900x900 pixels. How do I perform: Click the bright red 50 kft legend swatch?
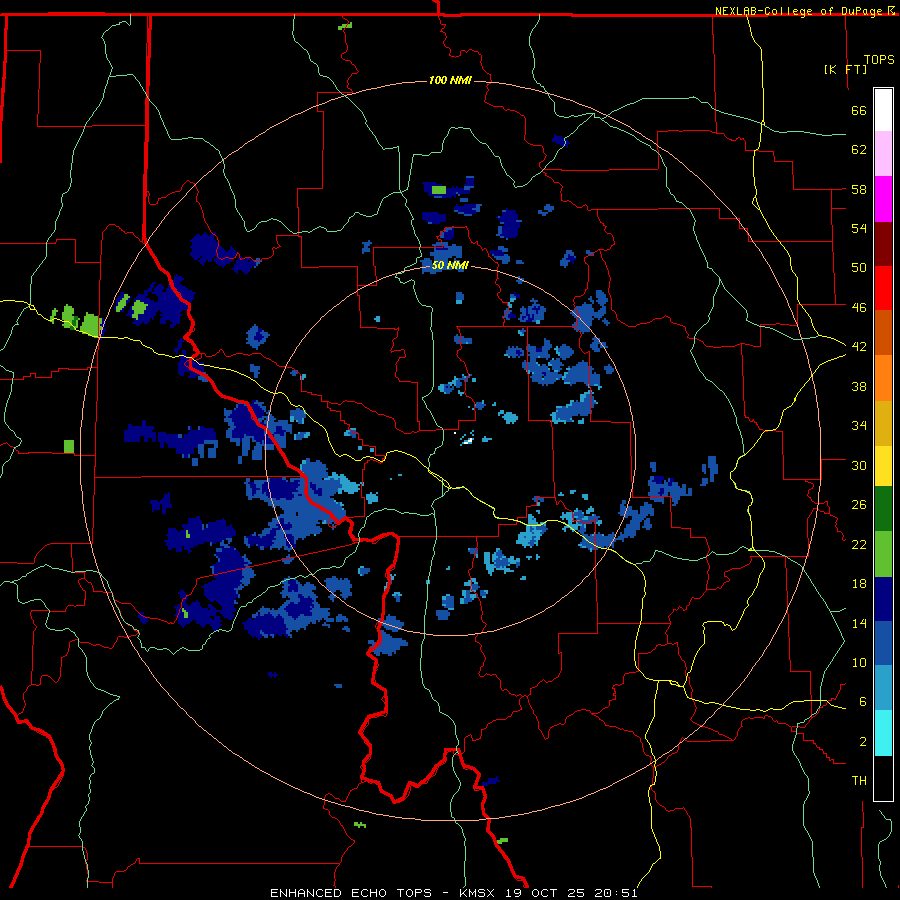(x=883, y=288)
